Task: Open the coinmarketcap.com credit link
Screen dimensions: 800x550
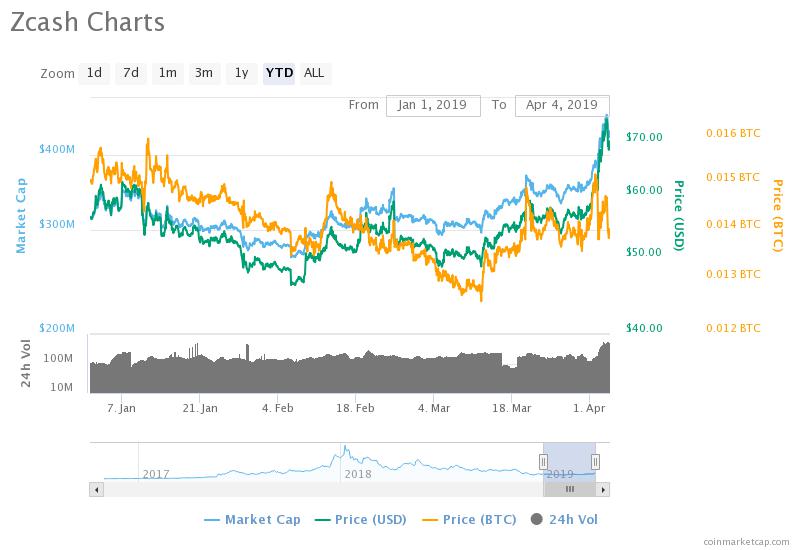Action: pos(746,542)
